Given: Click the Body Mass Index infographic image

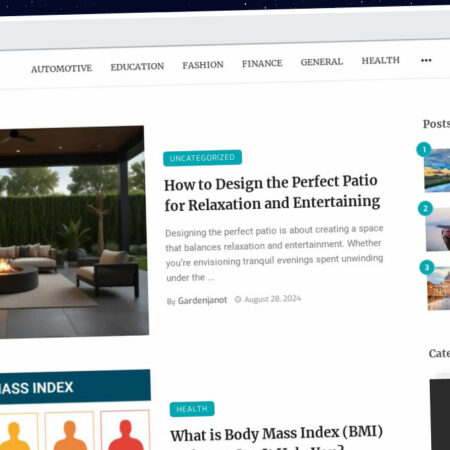Looking at the screenshot, I should [x=75, y=410].
